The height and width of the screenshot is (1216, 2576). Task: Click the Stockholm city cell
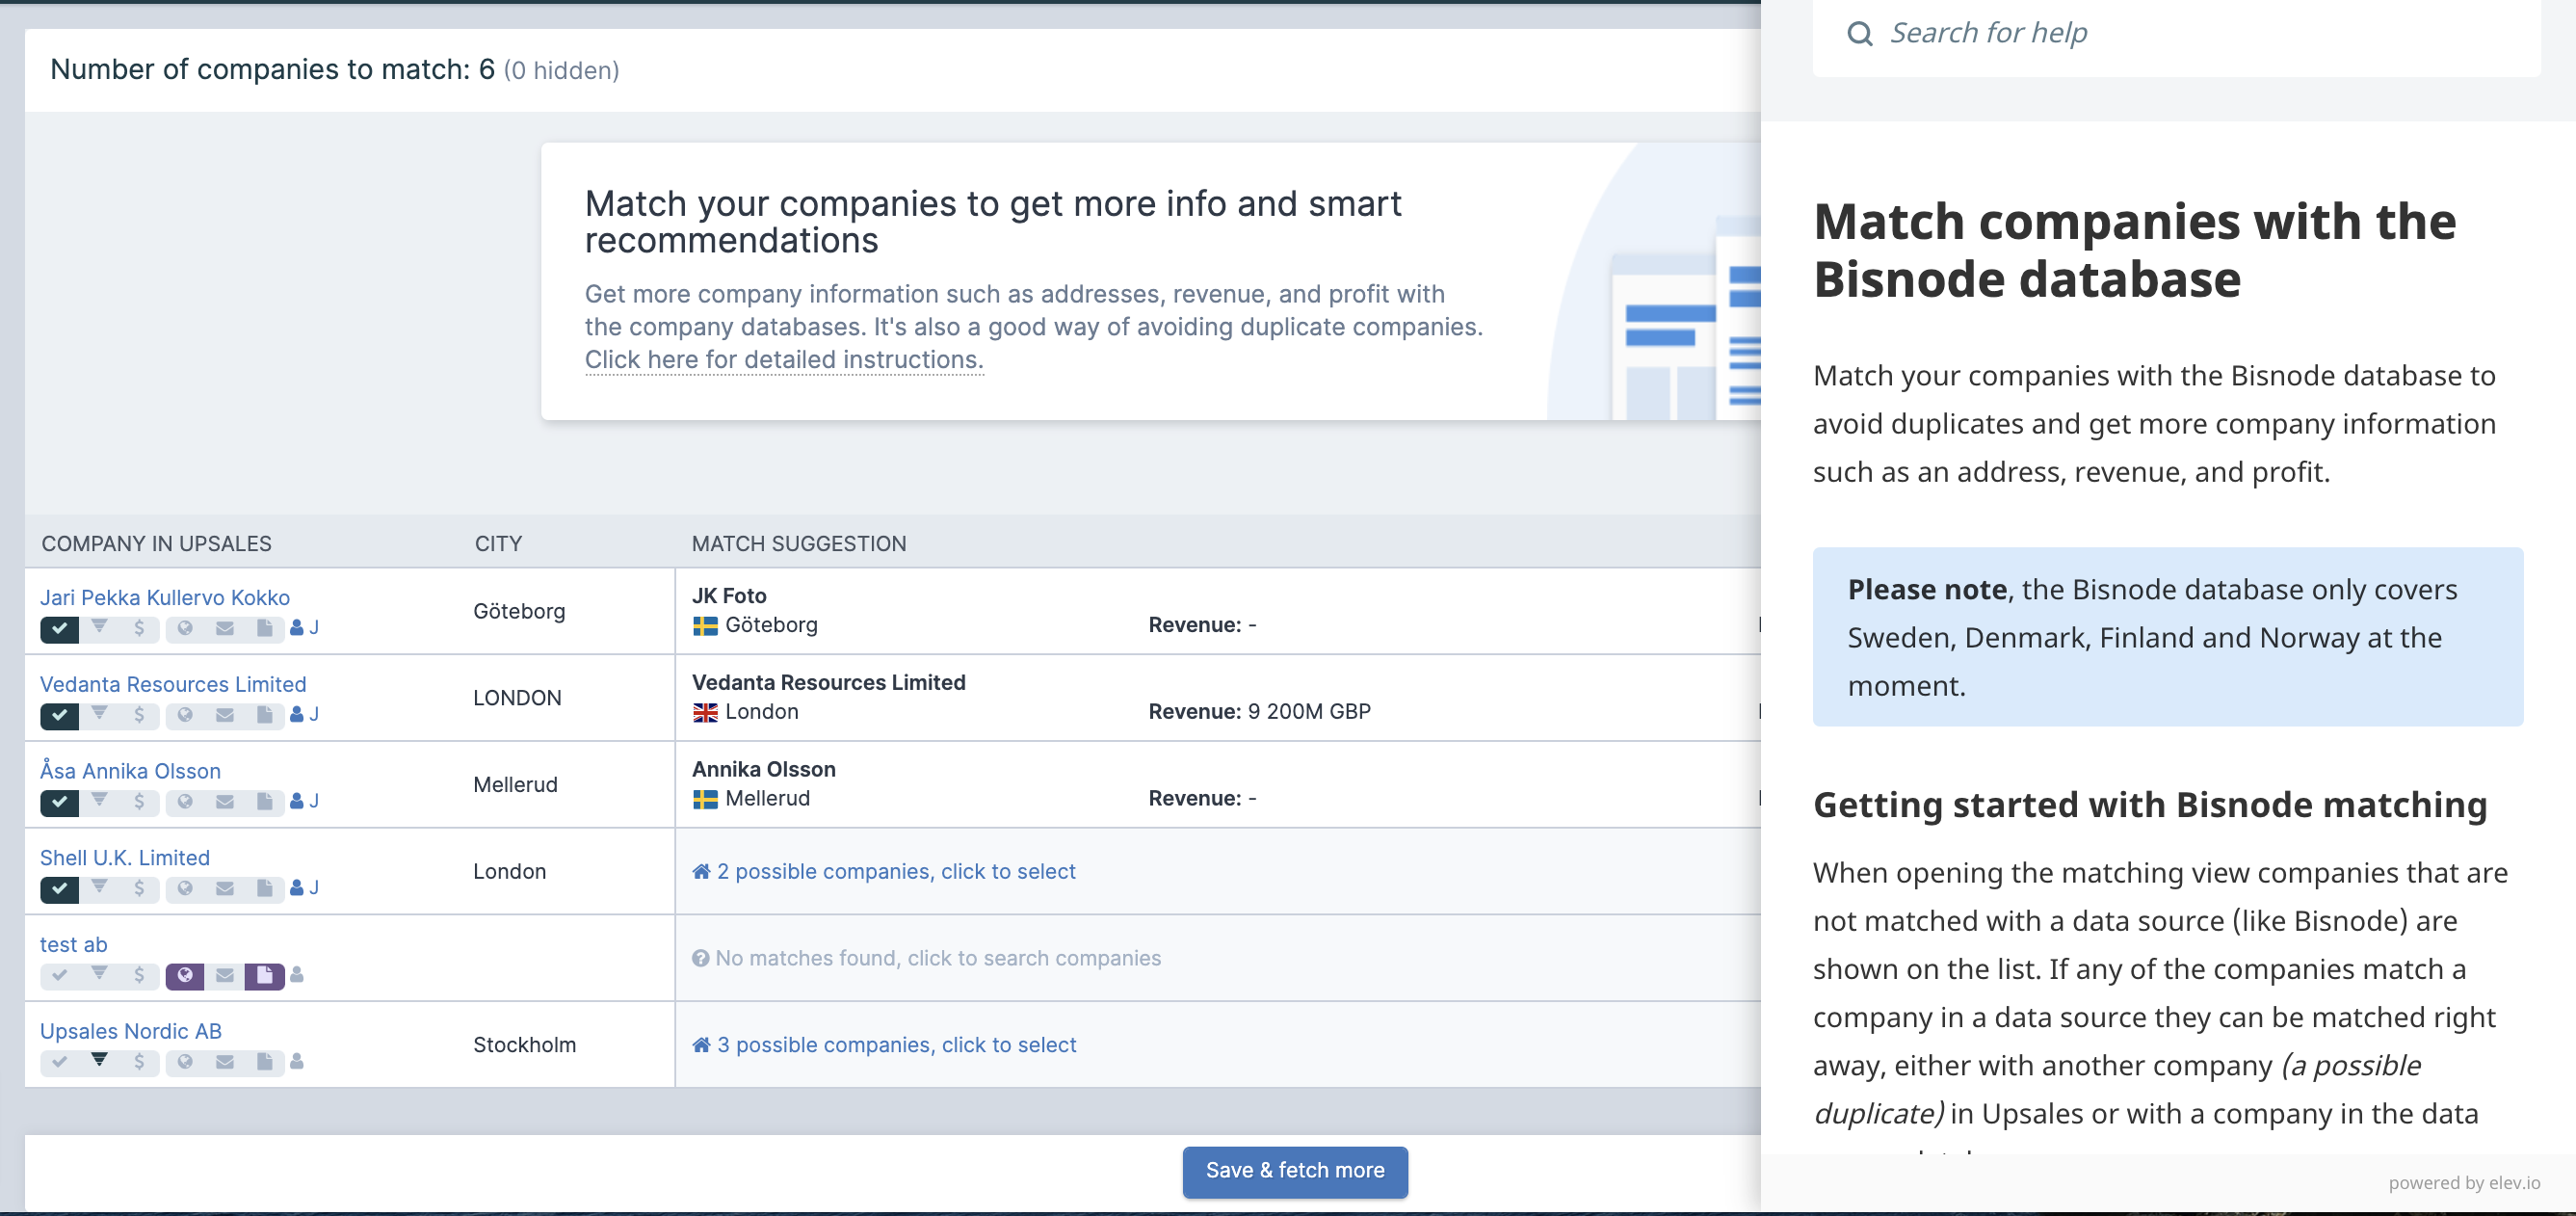pyautogui.click(x=524, y=1045)
